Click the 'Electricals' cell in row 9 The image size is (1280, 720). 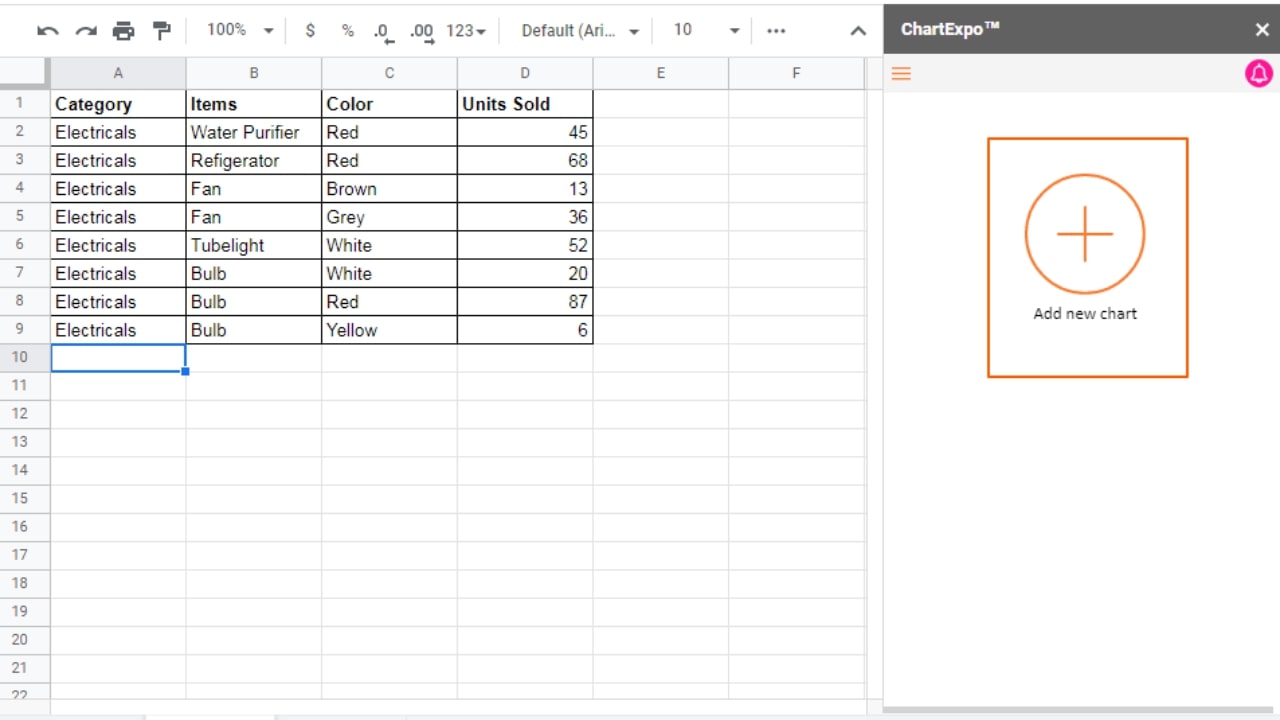click(118, 330)
